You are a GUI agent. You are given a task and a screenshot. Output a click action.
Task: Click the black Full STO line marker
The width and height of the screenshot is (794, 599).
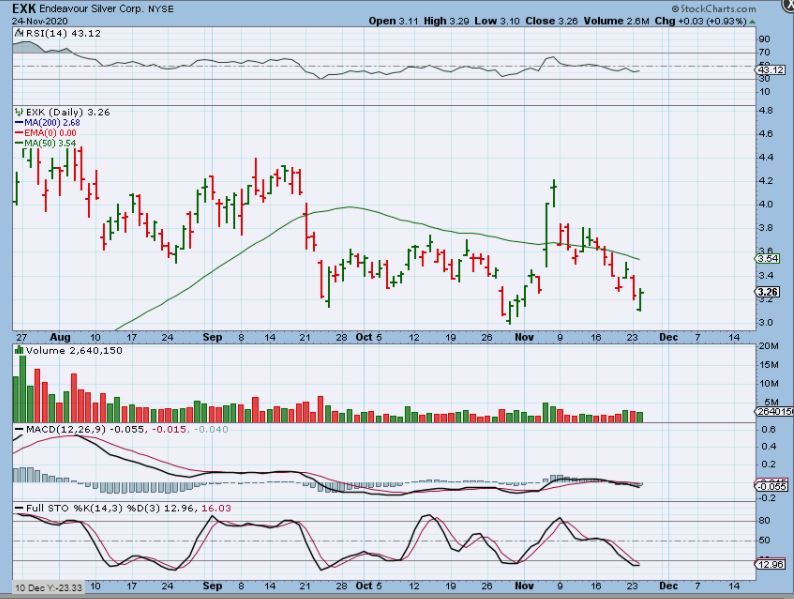click(19, 508)
